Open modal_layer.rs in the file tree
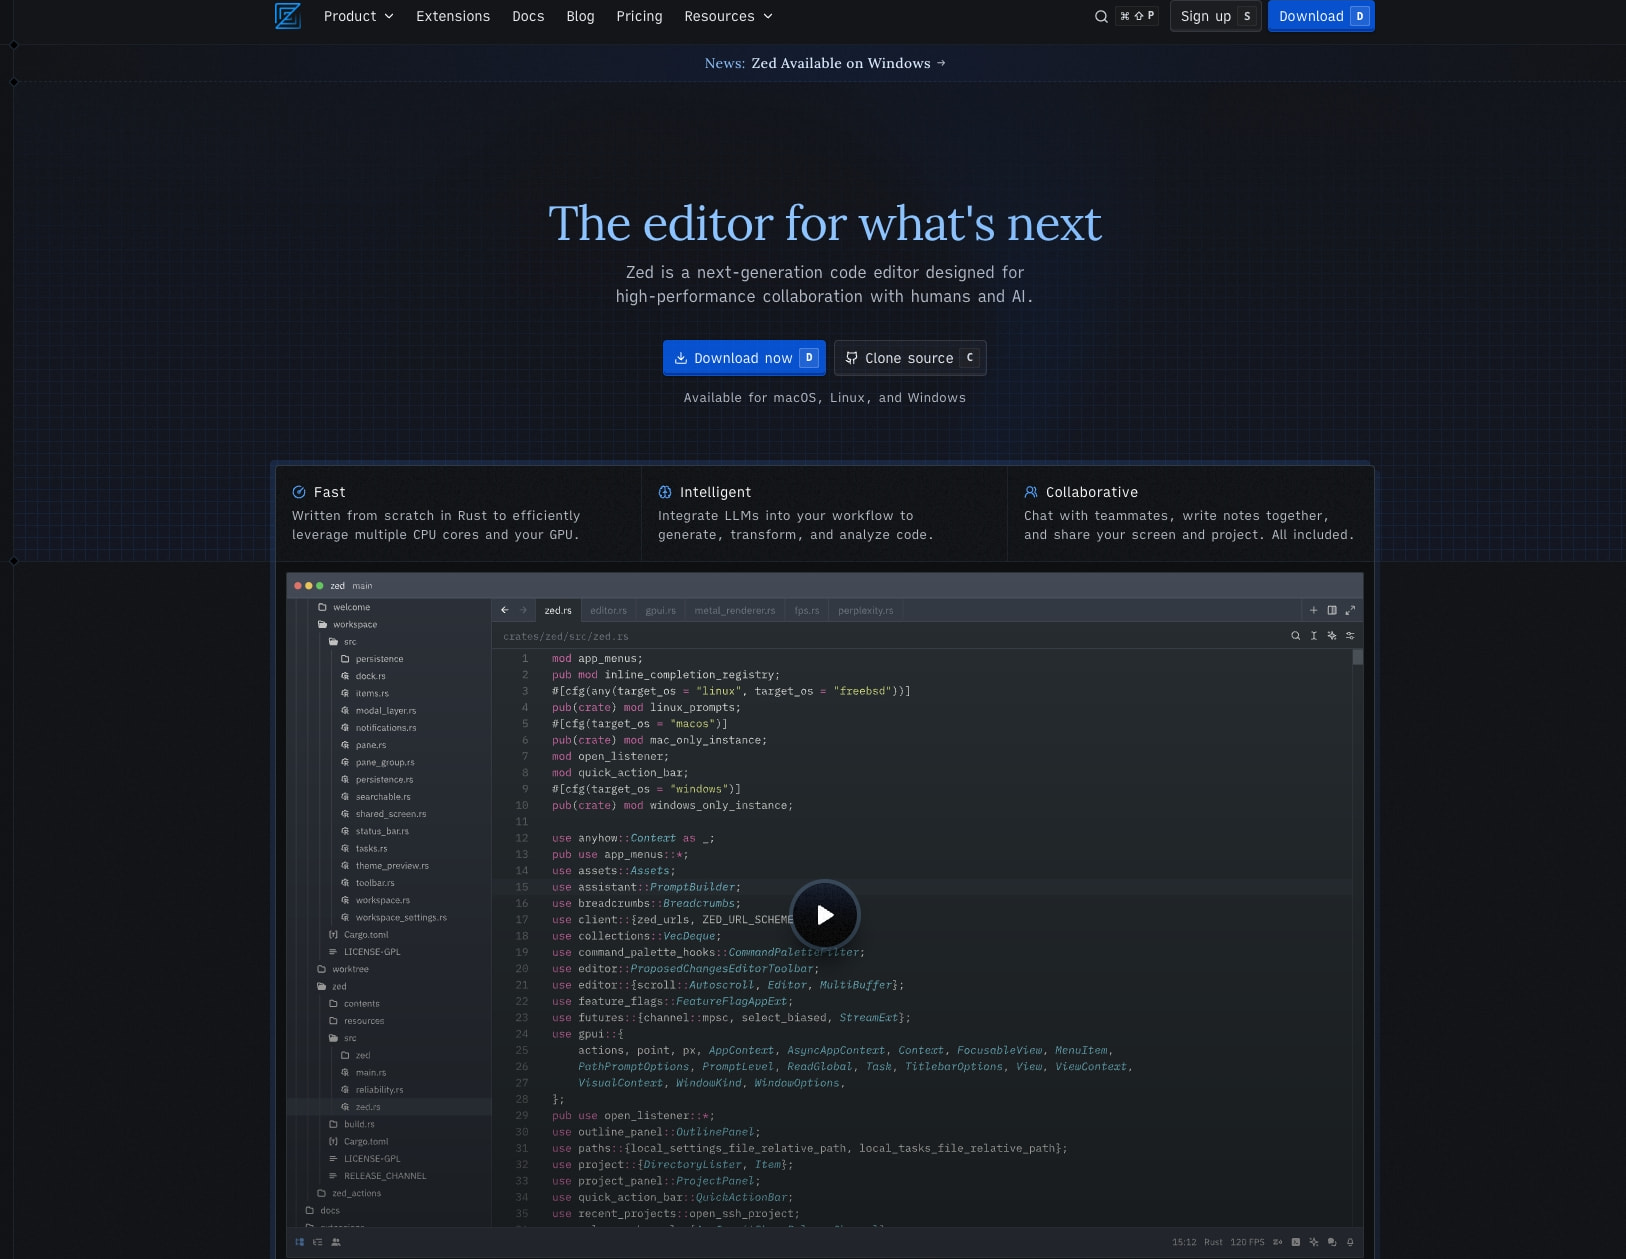This screenshot has height=1259, width=1626. pos(379,711)
